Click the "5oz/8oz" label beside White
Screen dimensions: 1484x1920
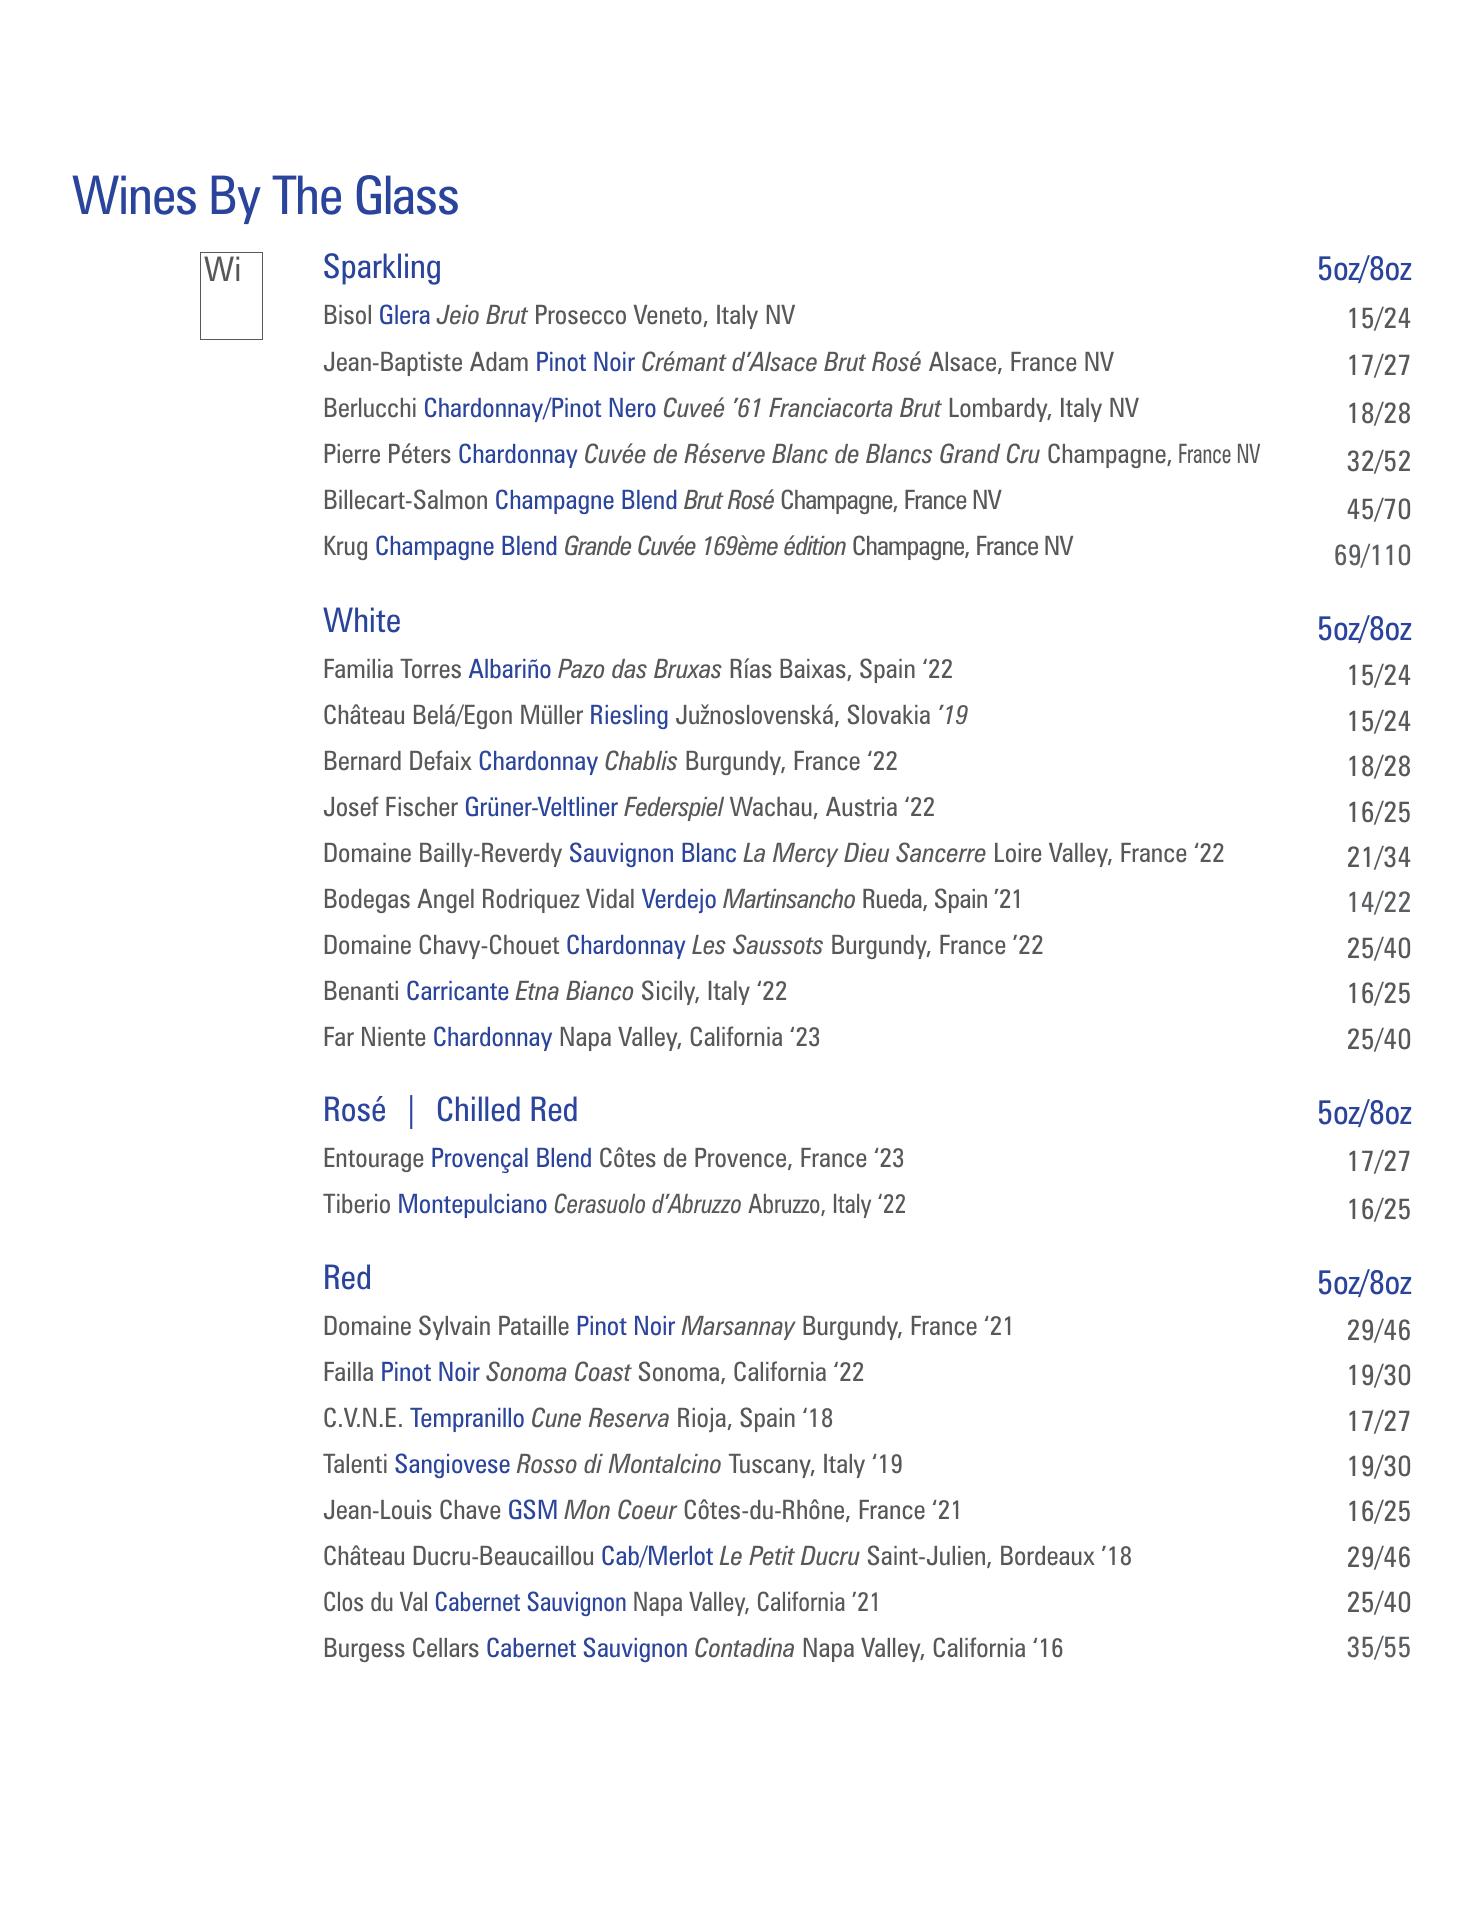point(1364,629)
